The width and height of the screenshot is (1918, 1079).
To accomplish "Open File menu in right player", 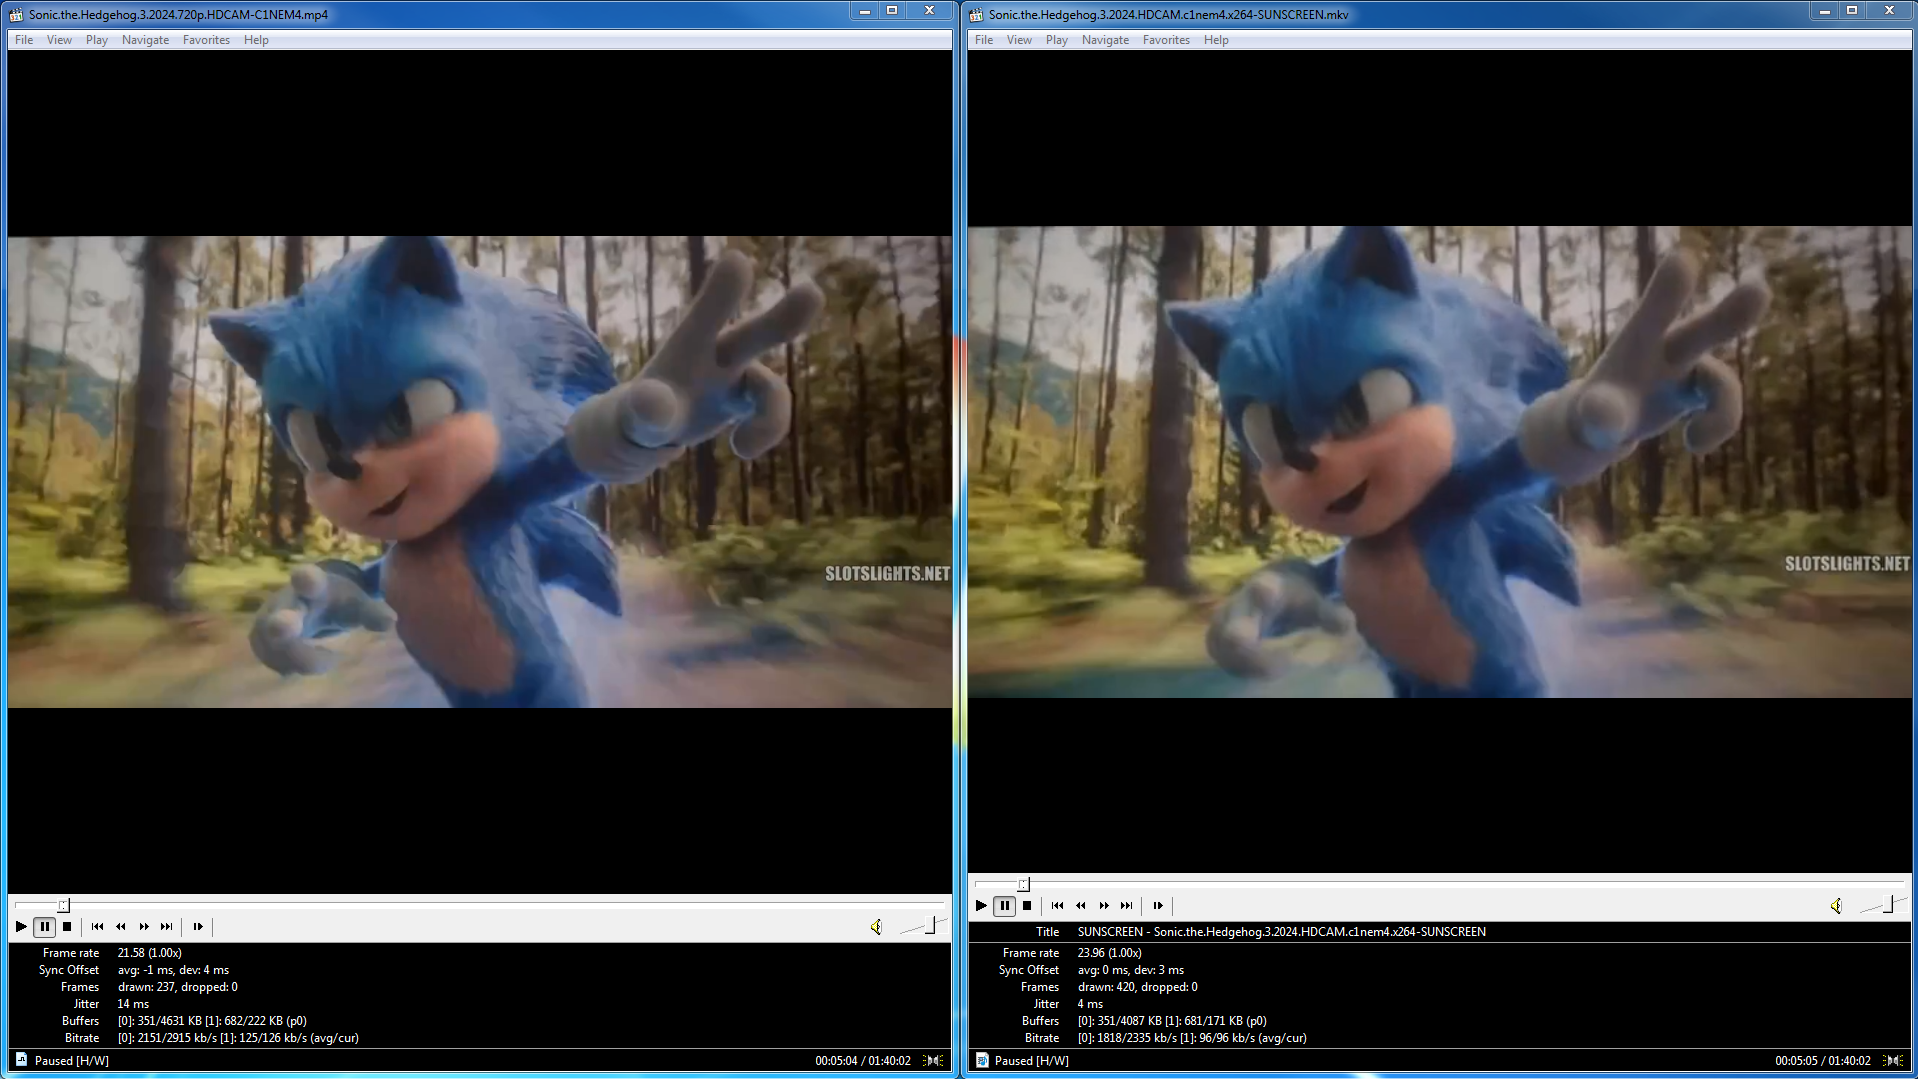I will tap(984, 40).
